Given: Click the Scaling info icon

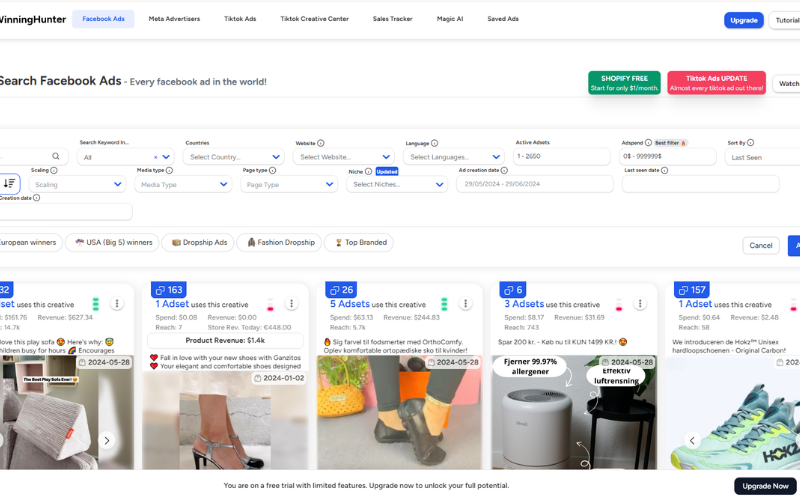Looking at the screenshot, I should click(54, 170).
